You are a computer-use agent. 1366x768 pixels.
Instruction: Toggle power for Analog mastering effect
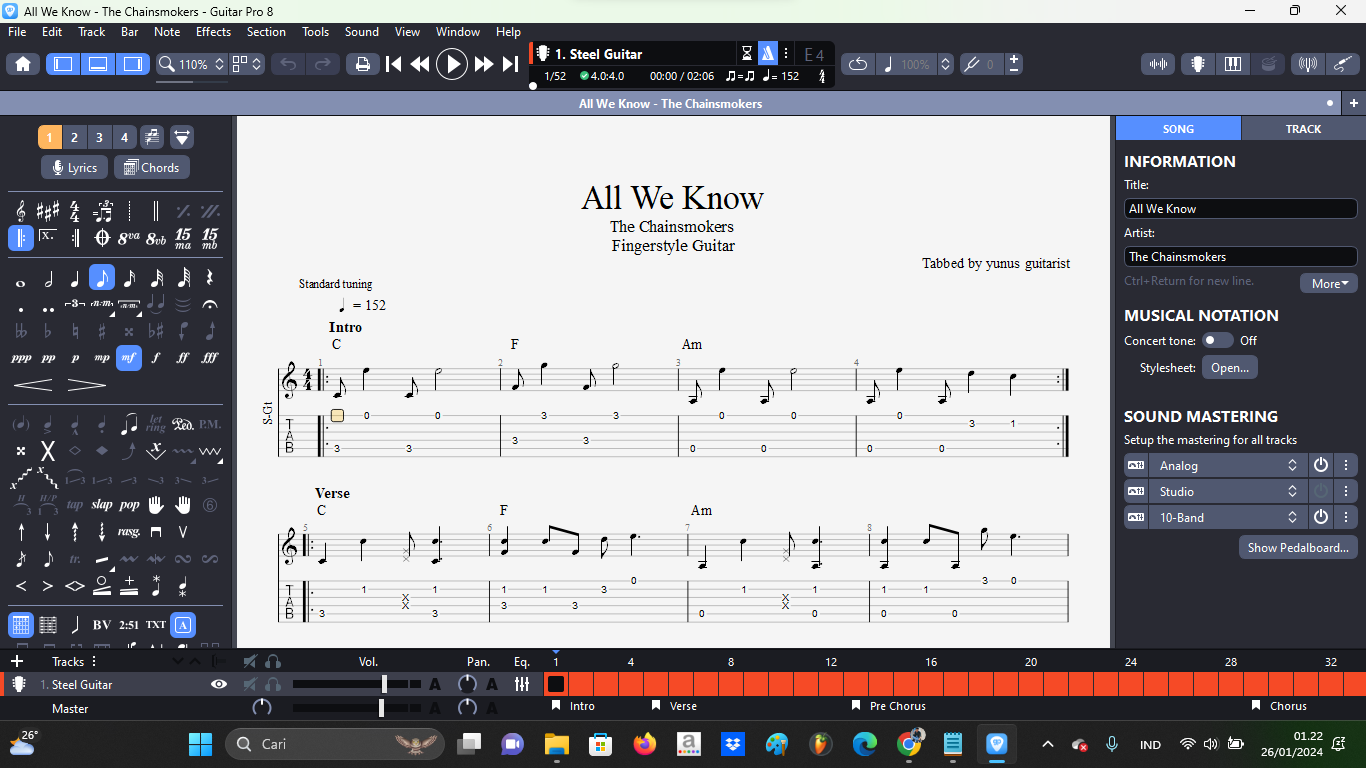tap(1321, 465)
